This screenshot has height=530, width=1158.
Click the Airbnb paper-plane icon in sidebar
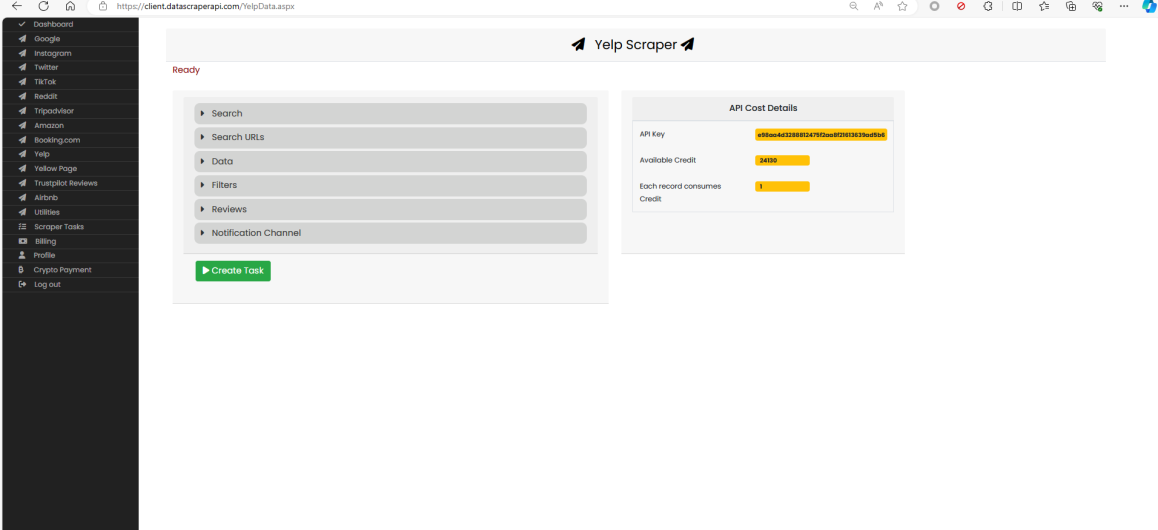(22, 198)
